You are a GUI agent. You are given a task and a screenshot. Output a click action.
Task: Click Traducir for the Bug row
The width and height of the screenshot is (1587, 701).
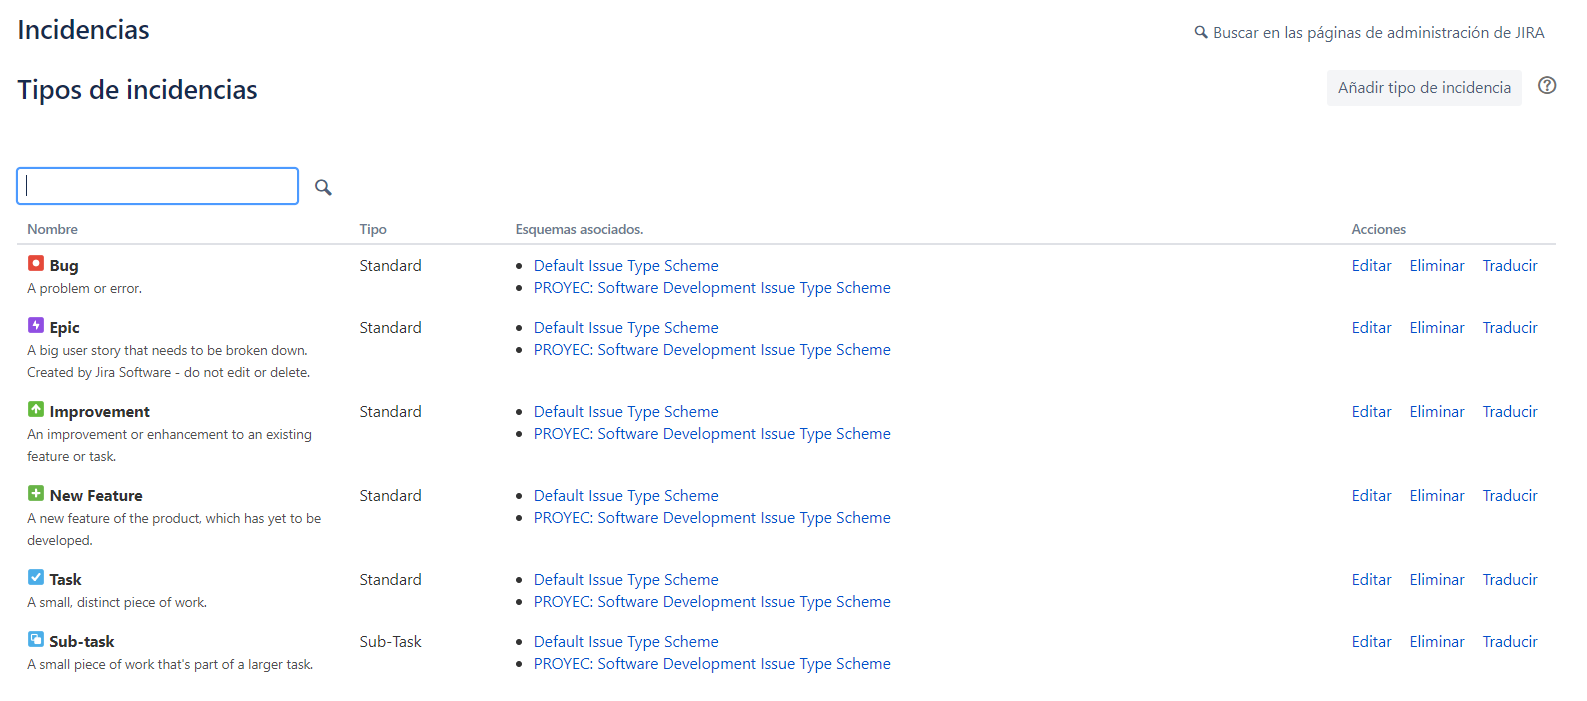[1510, 266]
